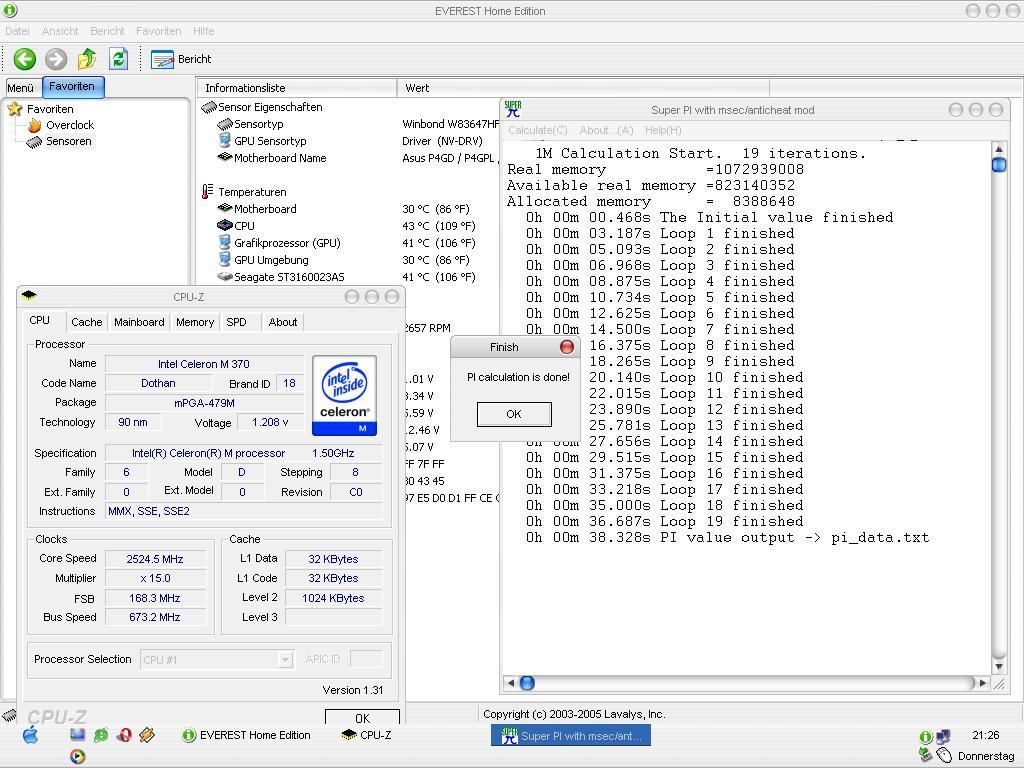The image size is (1024, 768).
Task: Launch Opera from quick launch bar
Action: [x=124, y=735]
